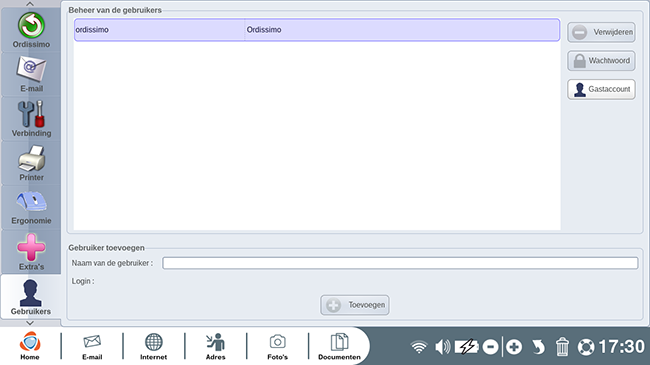Open the Gastaccount option
The height and width of the screenshot is (365, 650).
pos(601,89)
